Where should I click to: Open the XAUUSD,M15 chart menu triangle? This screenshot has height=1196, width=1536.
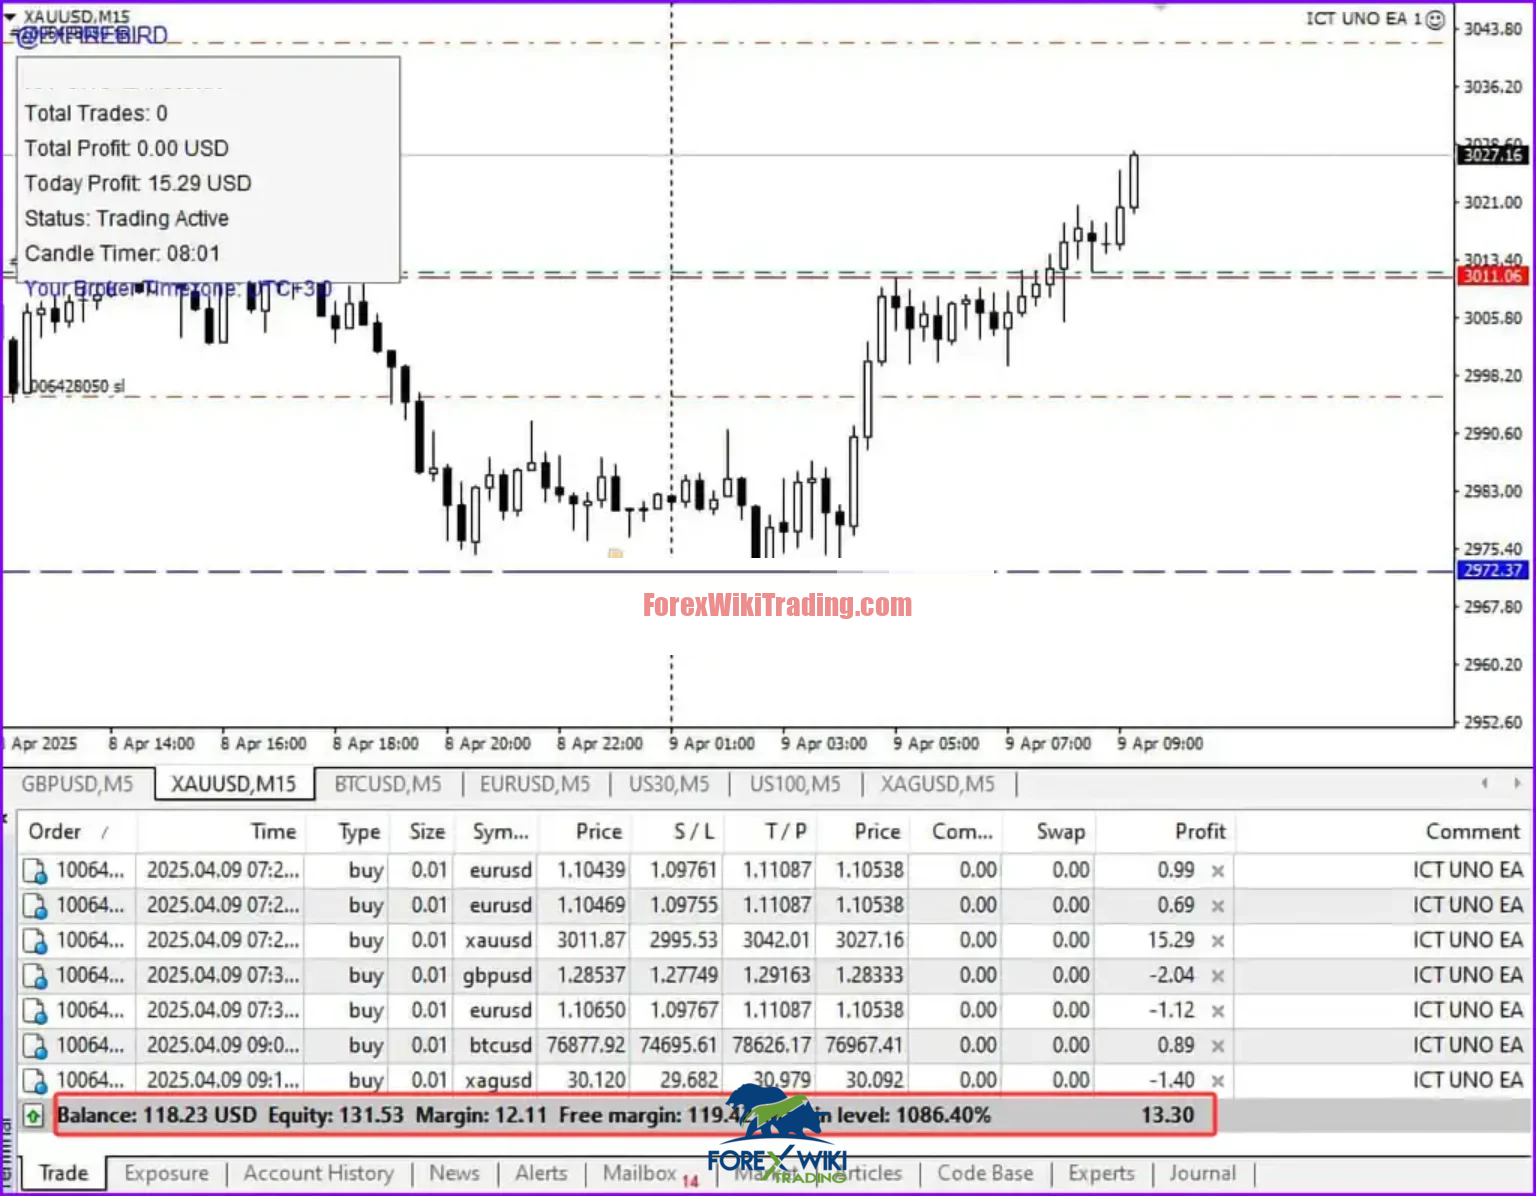click(x=10, y=17)
